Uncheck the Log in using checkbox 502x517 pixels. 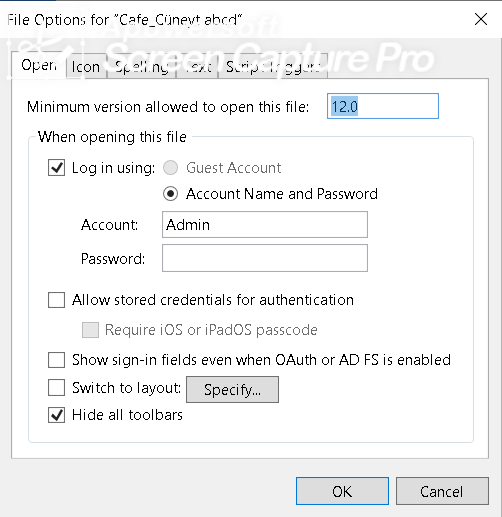point(56,168)
